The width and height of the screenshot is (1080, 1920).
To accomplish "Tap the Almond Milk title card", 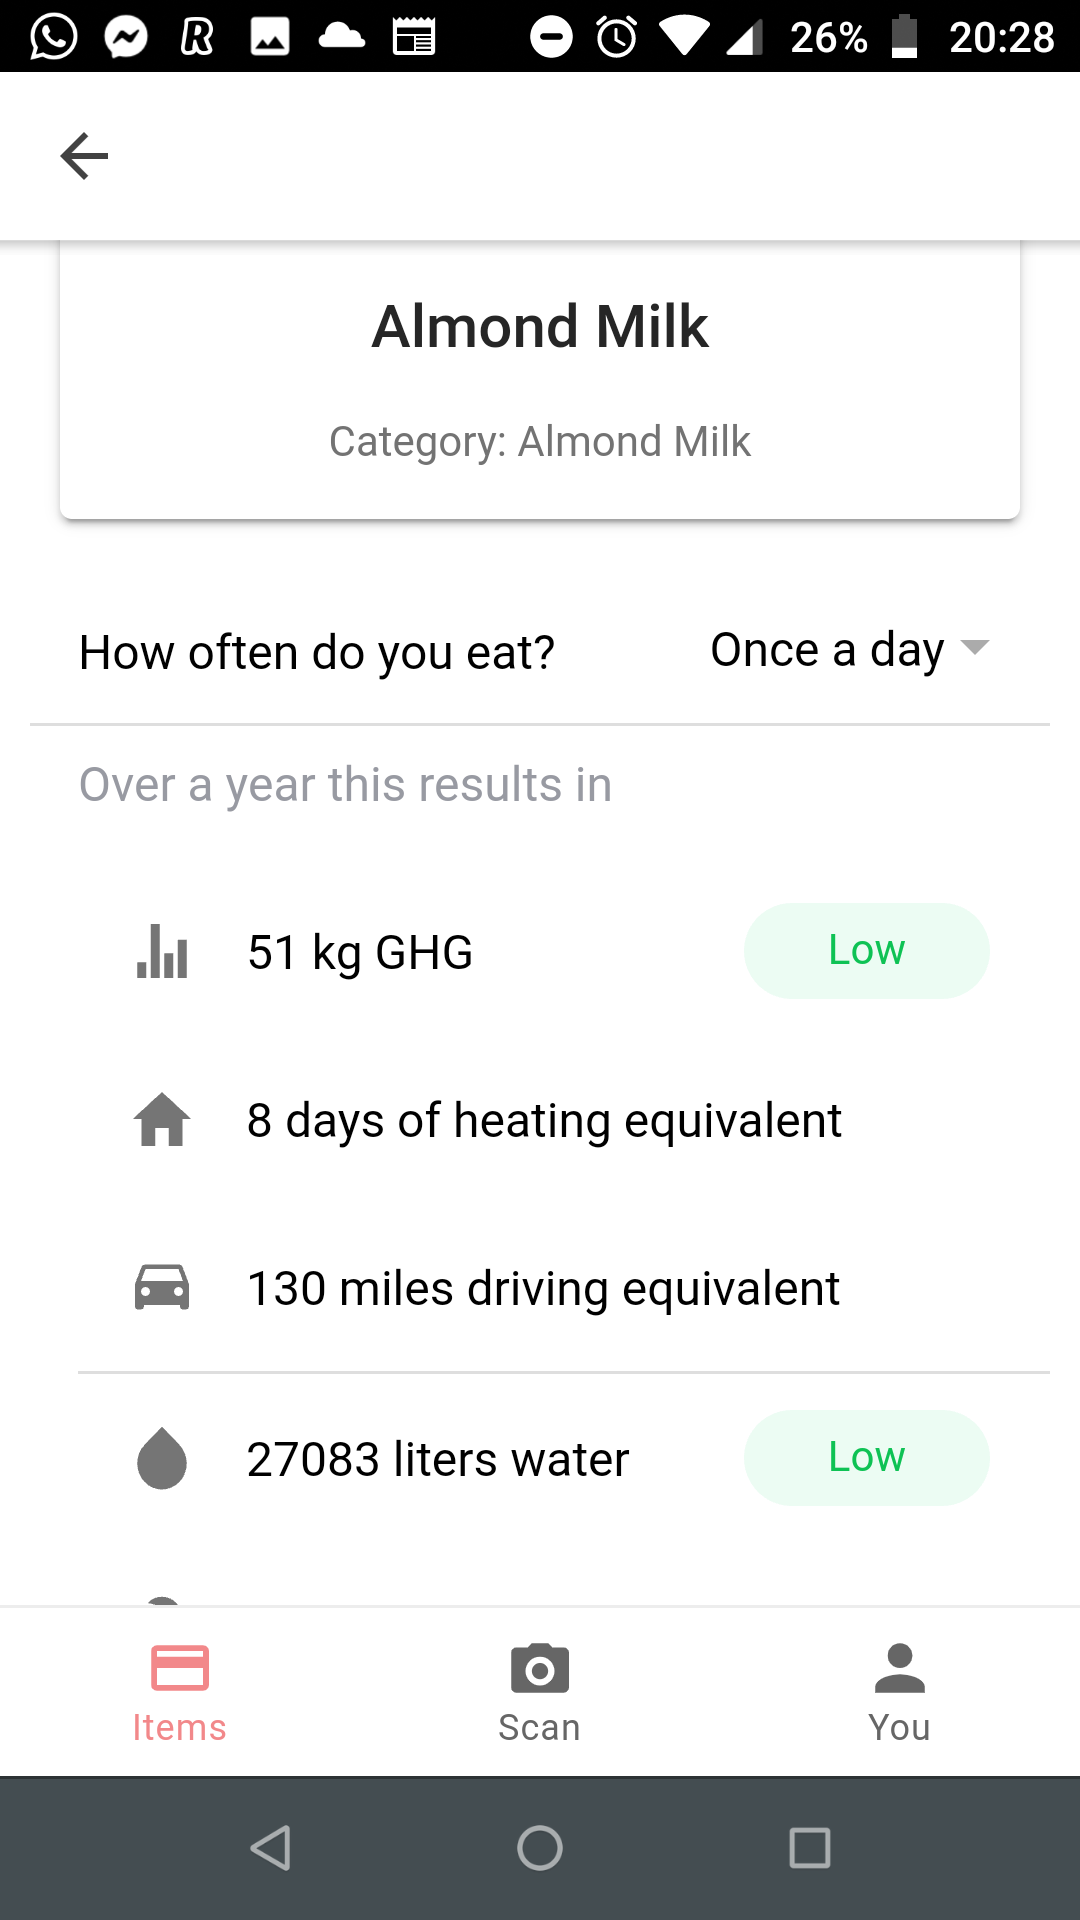I will [540, 380].
